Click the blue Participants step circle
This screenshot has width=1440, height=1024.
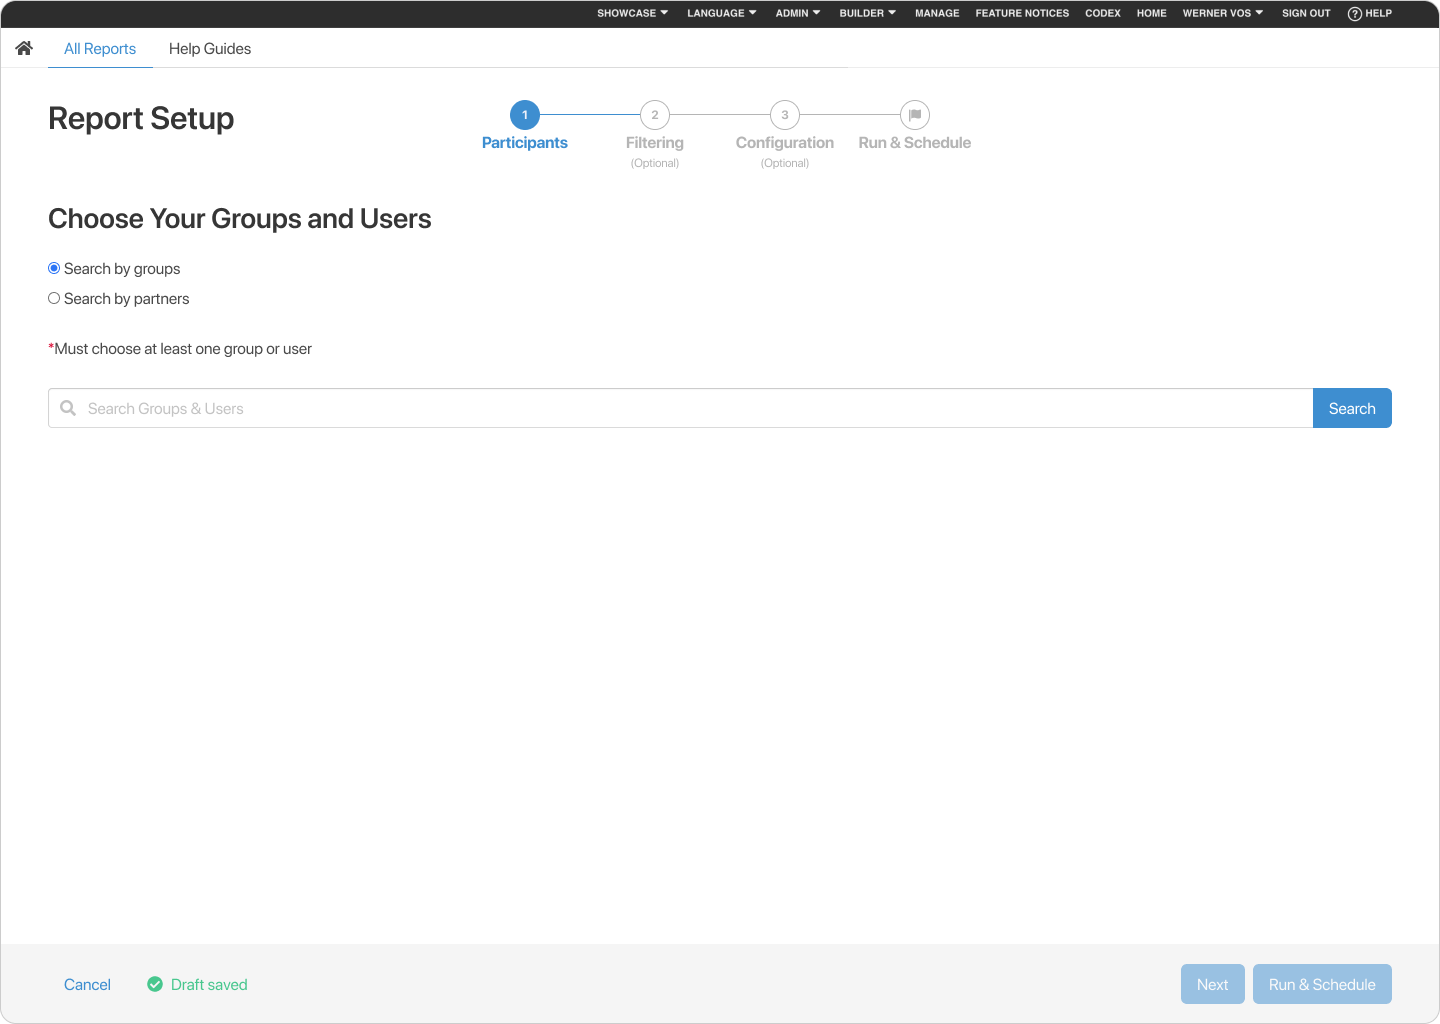click(x=524, y=114)
